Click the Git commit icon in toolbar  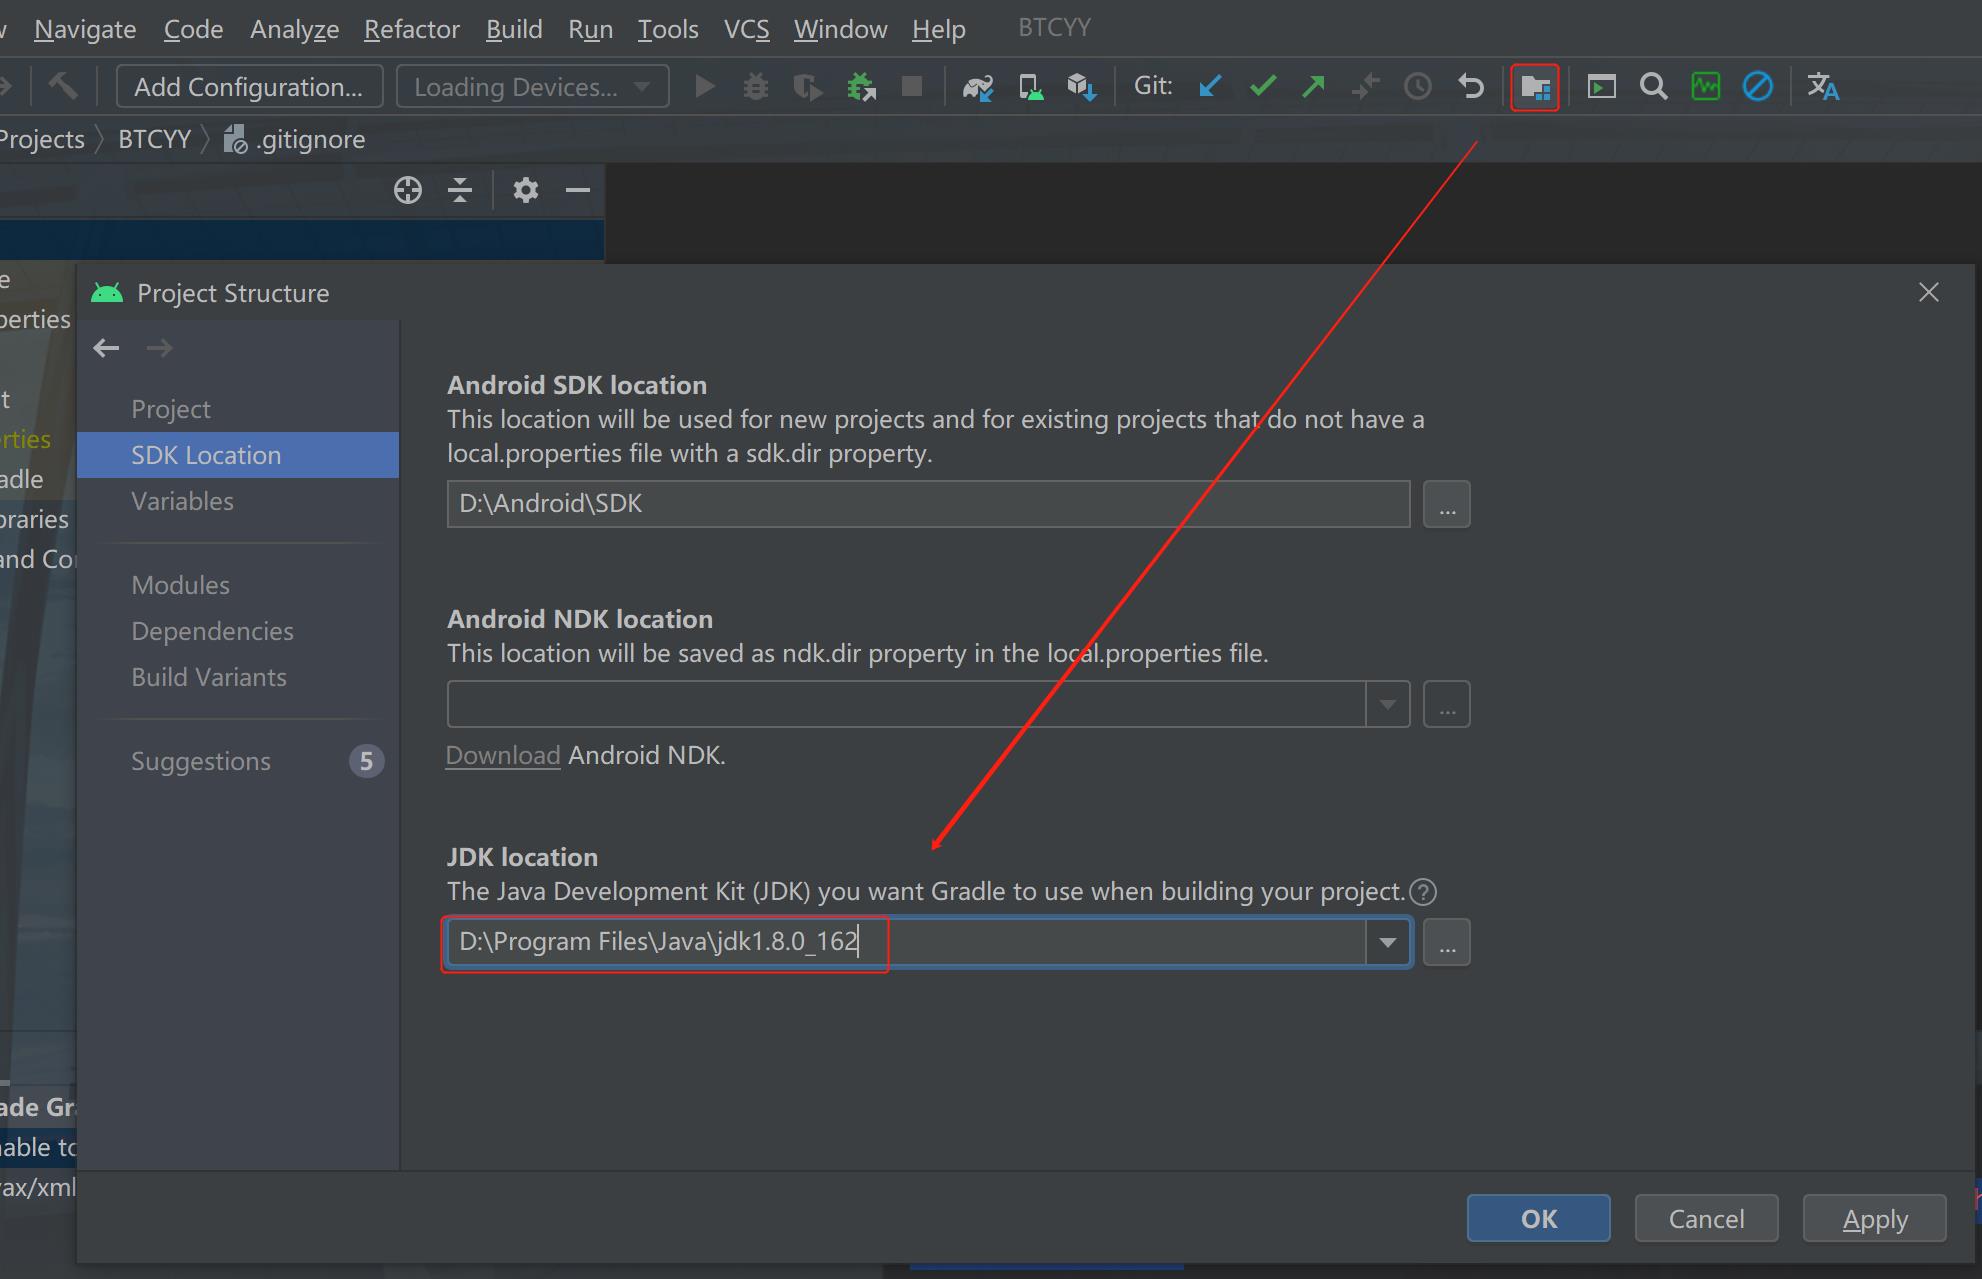1263,87
